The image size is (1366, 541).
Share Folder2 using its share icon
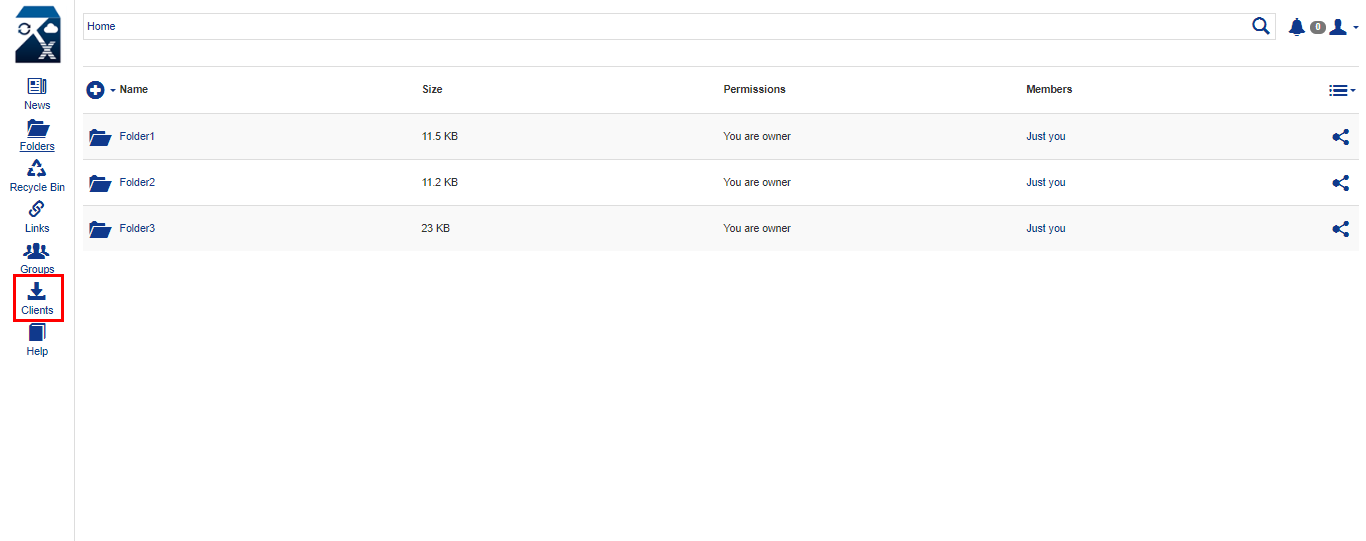(1341, 183)
